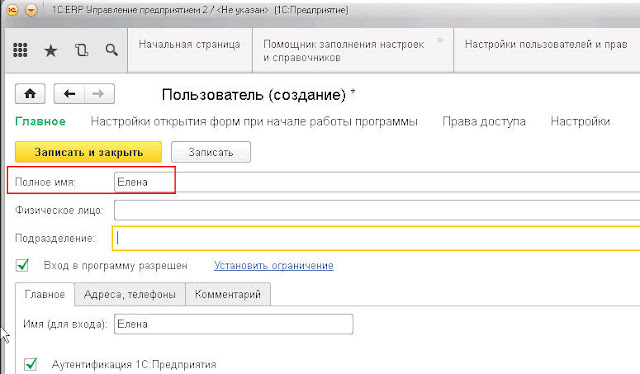
Task: Open the Права доступа section
Action: pyautogui.click(x=484, y=122)
